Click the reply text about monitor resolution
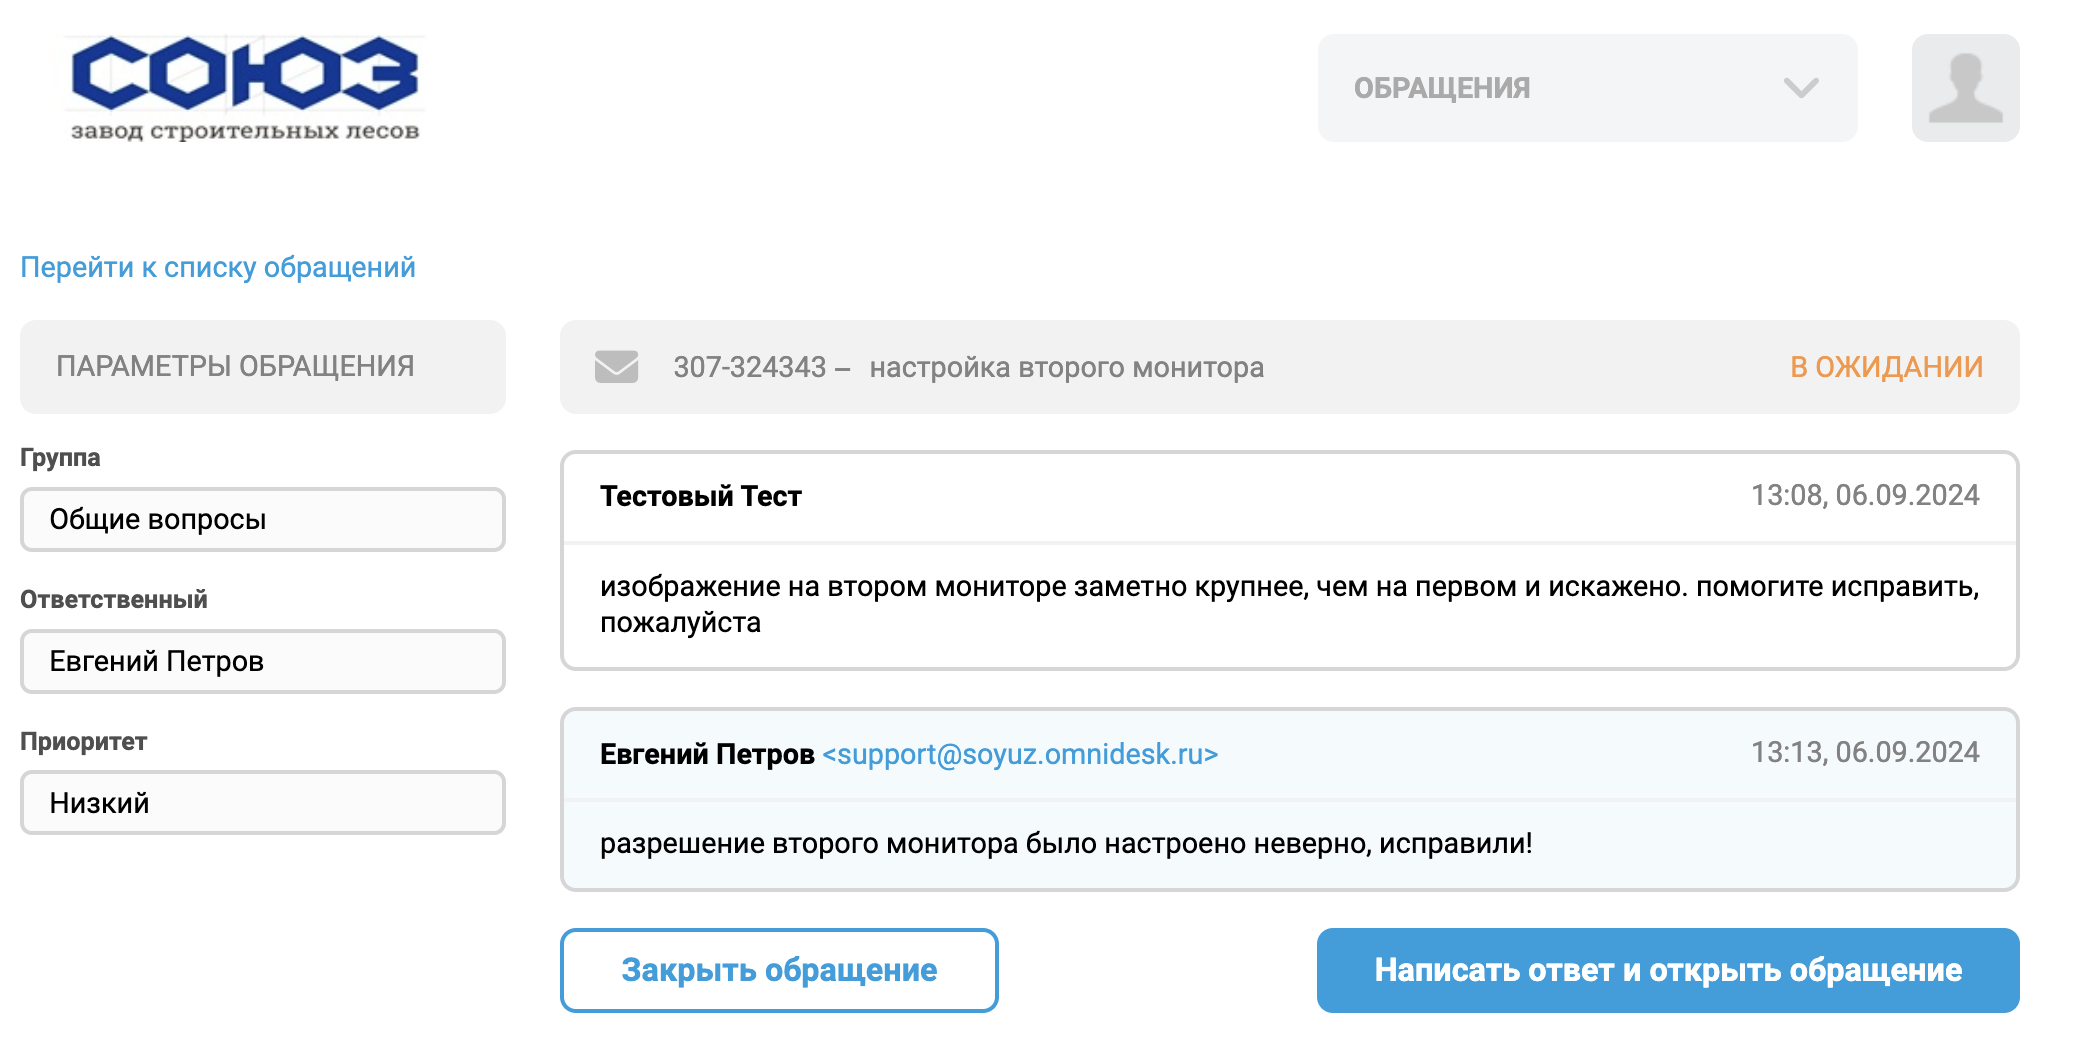Image resolution: width=2074 pixels, height=1058 pixels. click(1066, 843)
